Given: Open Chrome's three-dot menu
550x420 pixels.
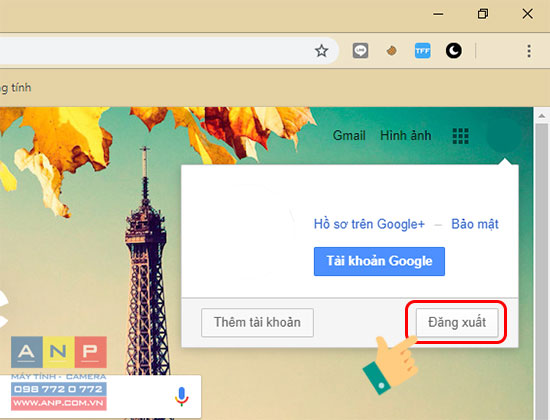Looking at the screenshot, I should point(529,51).
